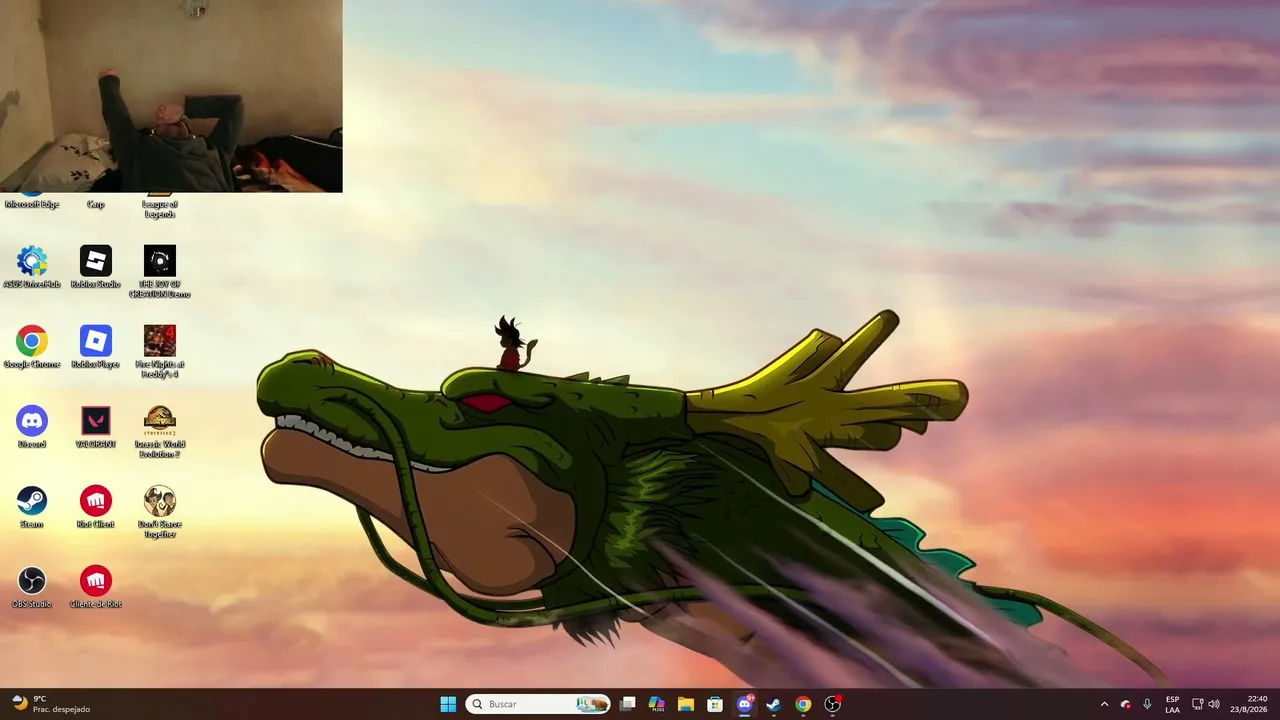The height and width of the screenshot is (720, 1280).
Task: Open File Explorer from the taskbar
Action: 686,704
